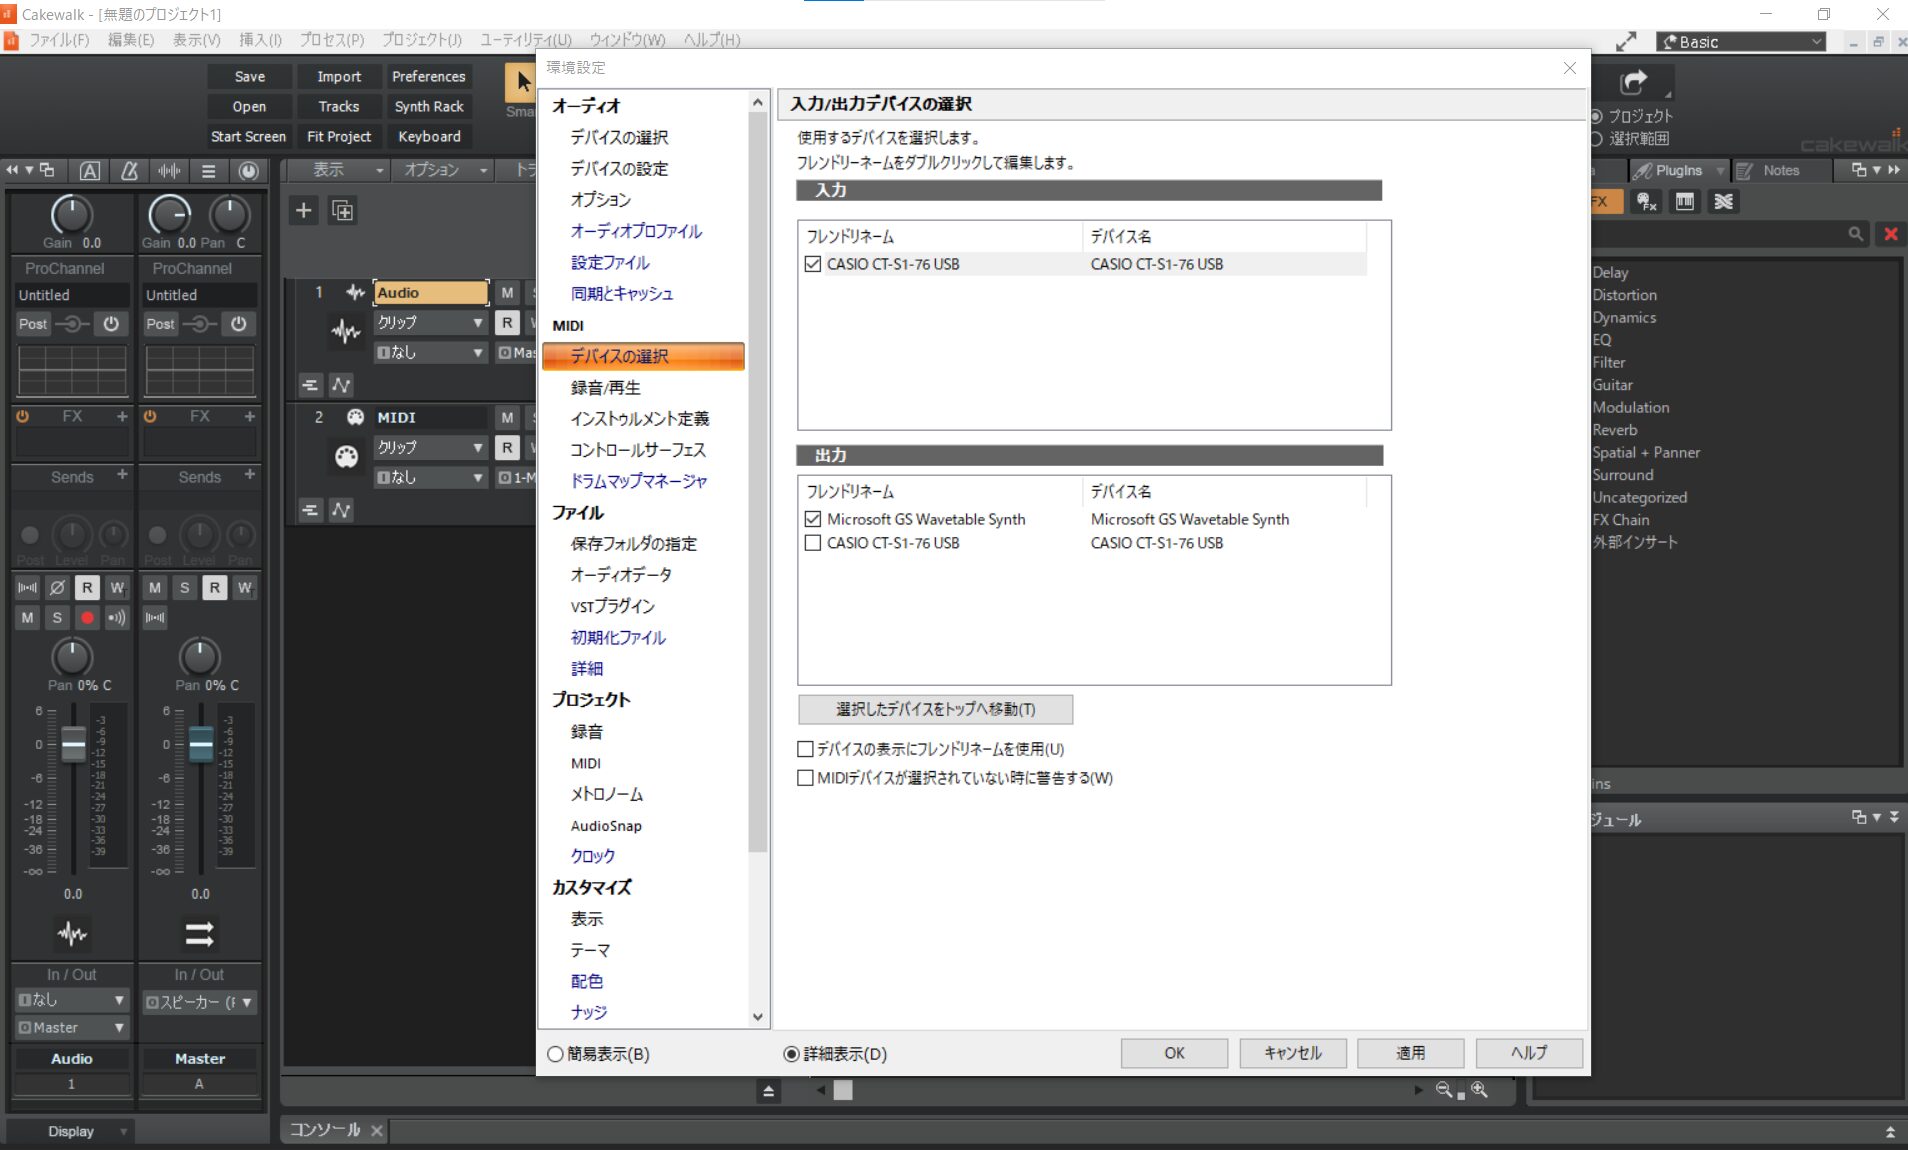Viewport: 1908px width, 1150px height.
Task: Switch to the Notes tab
Action: 1781,171
